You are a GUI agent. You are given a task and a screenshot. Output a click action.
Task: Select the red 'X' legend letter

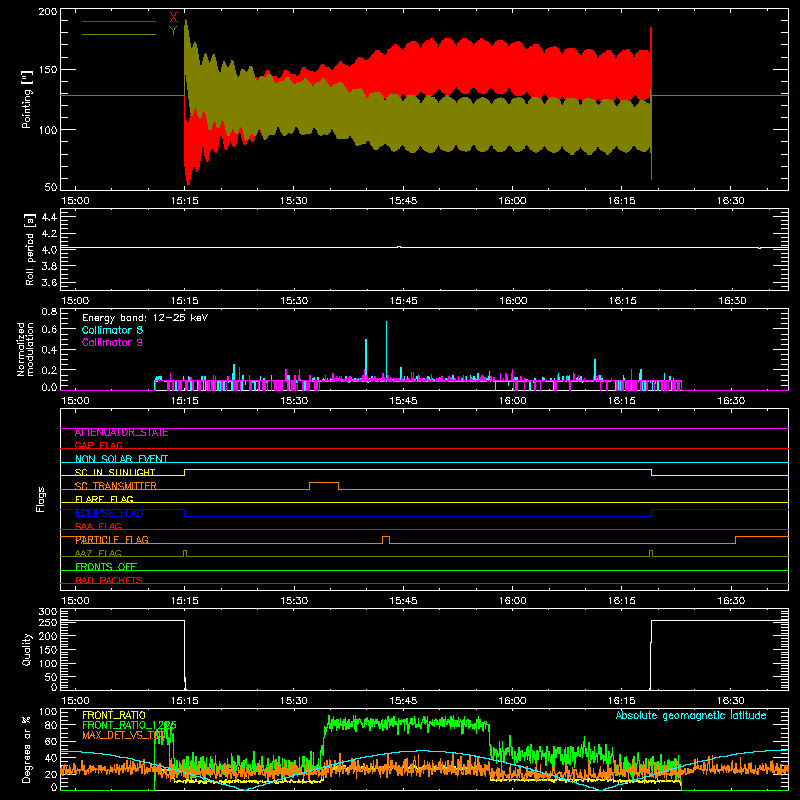173,18
